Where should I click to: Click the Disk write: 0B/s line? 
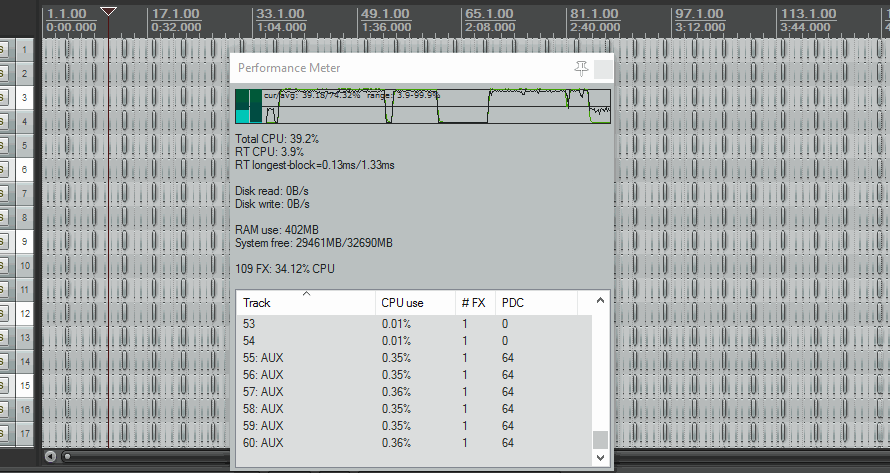pyautogui.click(x=272, y=204)
